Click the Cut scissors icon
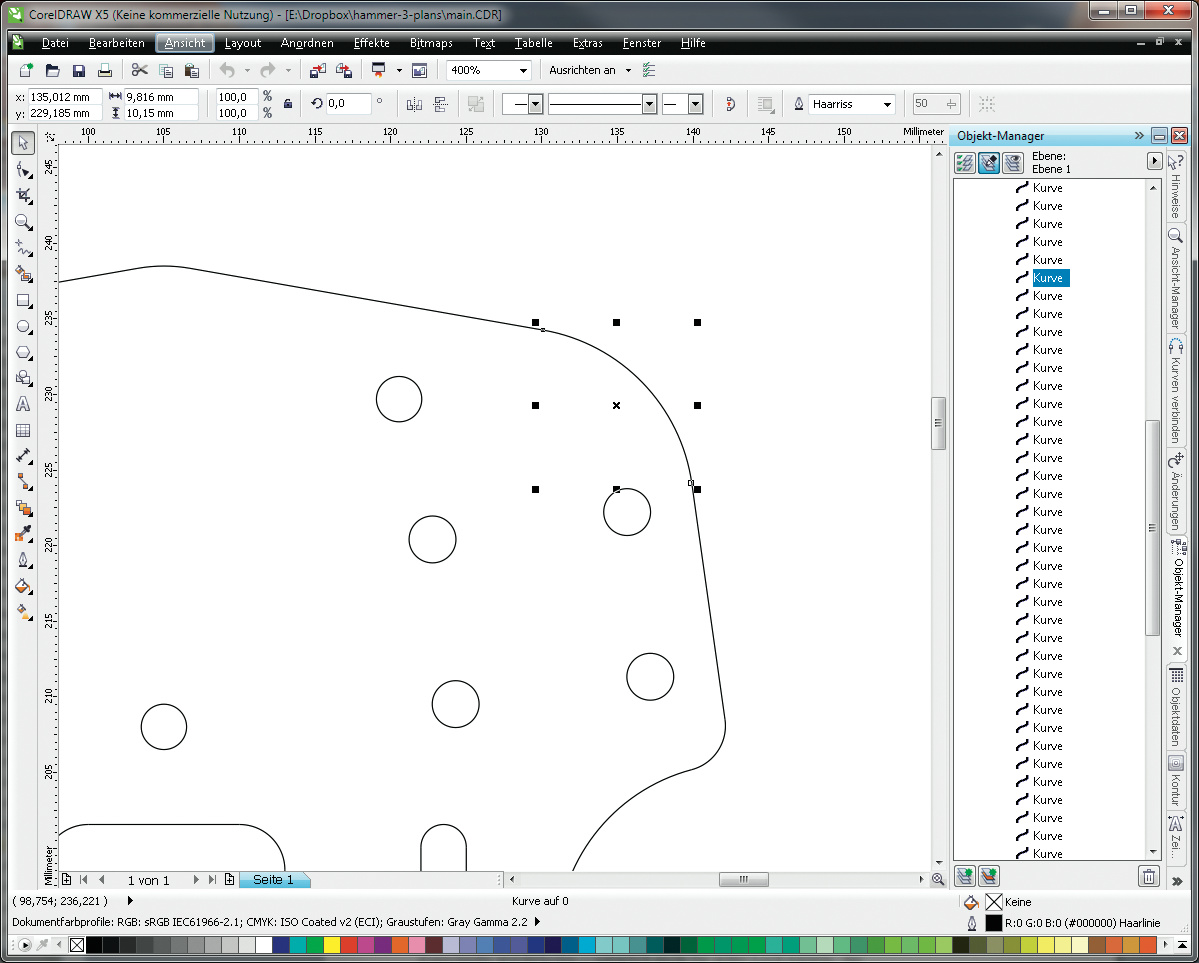 139,70
